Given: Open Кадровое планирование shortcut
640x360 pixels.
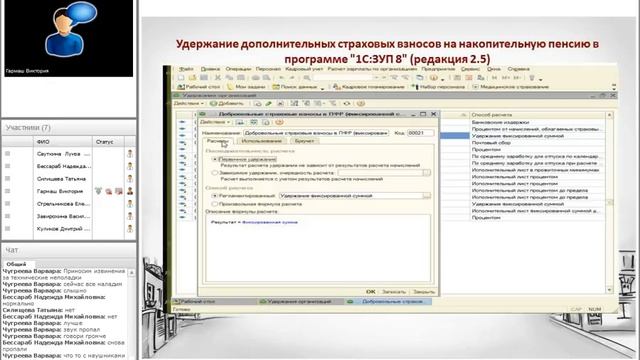Looking at the screenshot, I should 368,87.
